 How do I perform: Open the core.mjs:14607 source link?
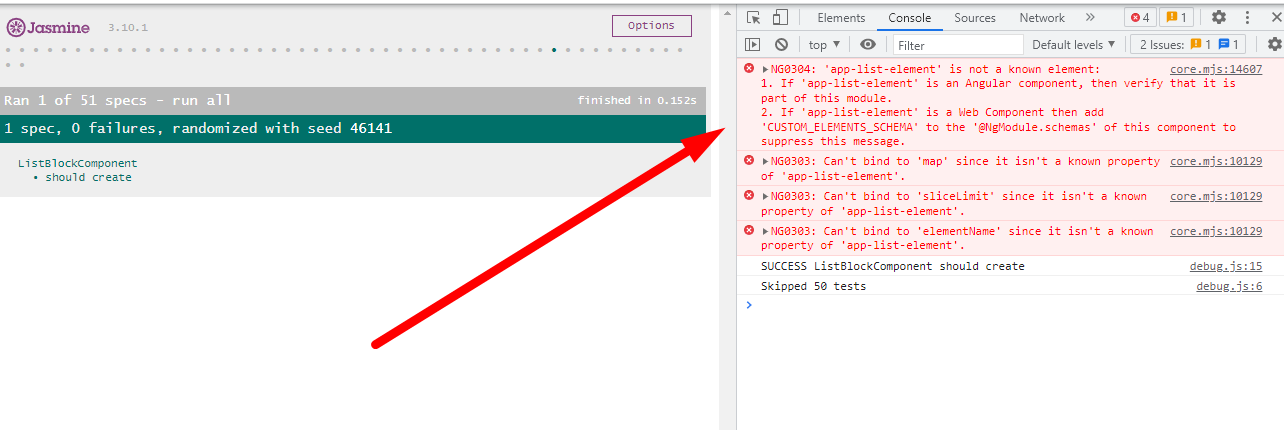(x=1216, y=70)
